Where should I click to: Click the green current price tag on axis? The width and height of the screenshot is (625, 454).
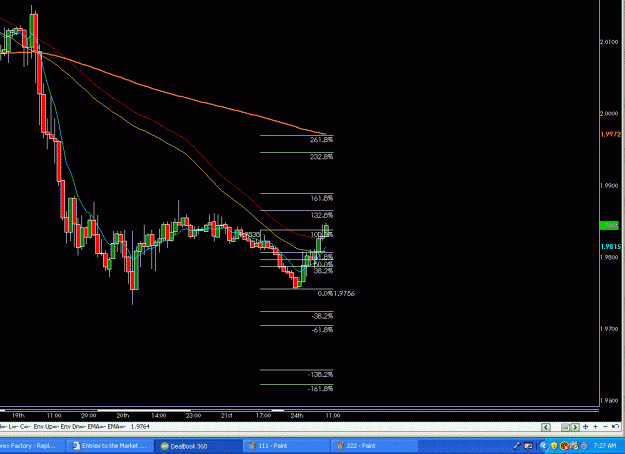609,226
